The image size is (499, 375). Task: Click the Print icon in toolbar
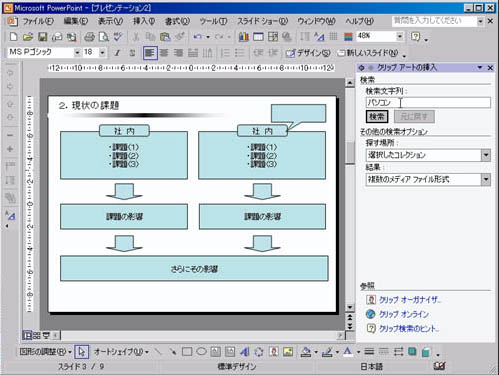pos(89,37)
